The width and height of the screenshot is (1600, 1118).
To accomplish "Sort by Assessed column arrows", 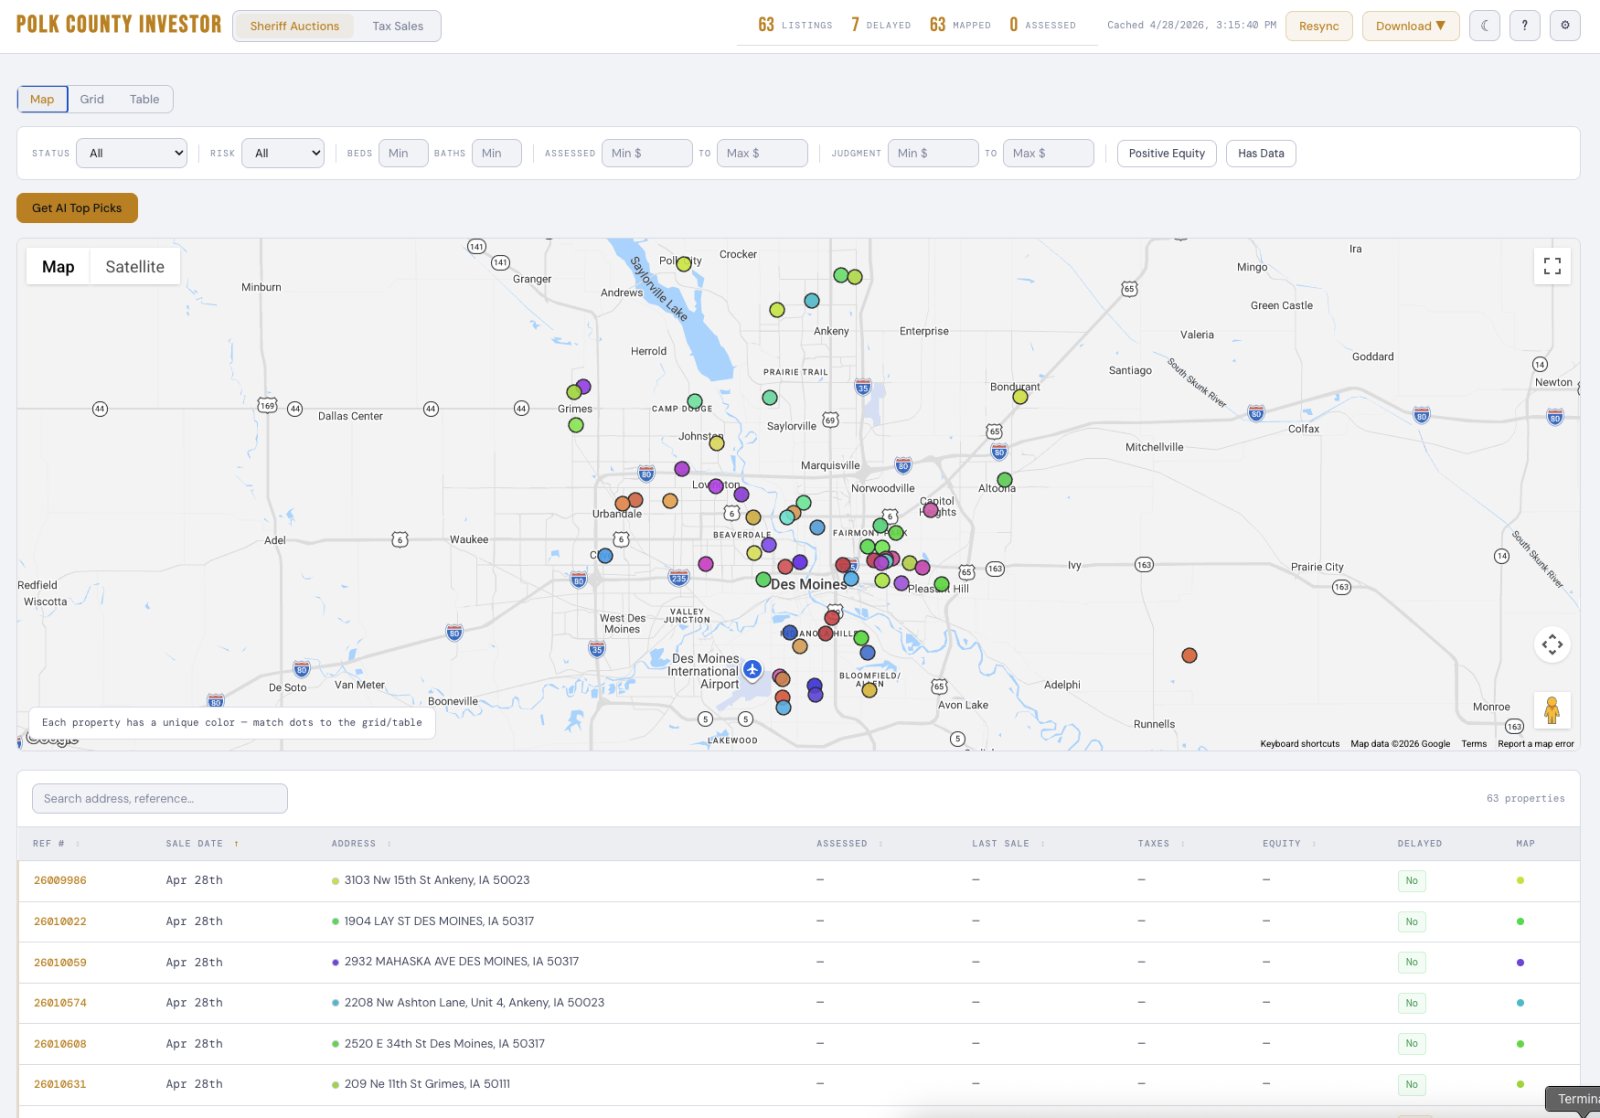I will click(881, 844).
